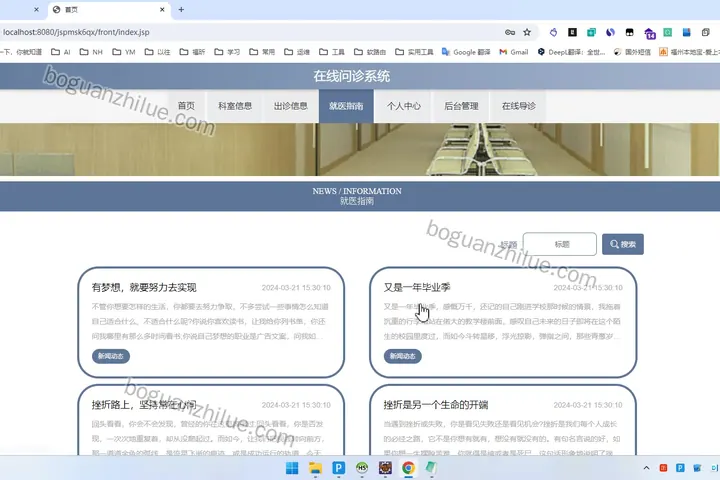Open 个人中心 navigation item
720x480 pixels.
403,106
